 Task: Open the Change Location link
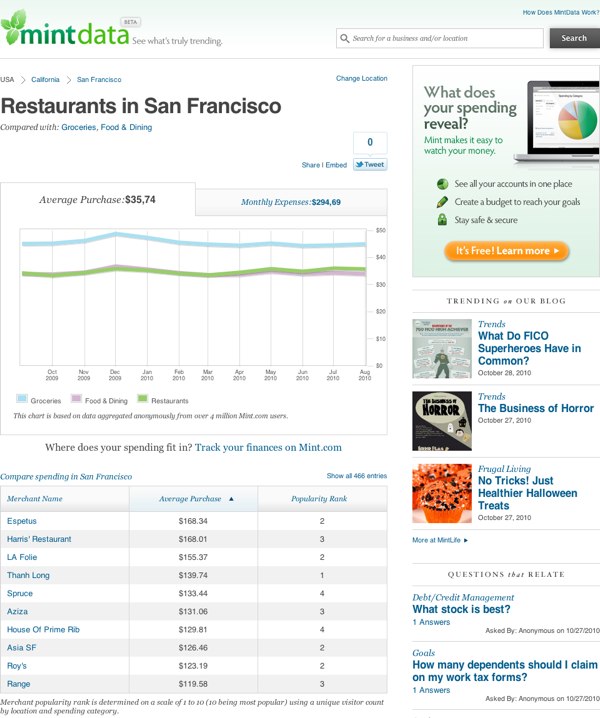click(x=361, y=78)
